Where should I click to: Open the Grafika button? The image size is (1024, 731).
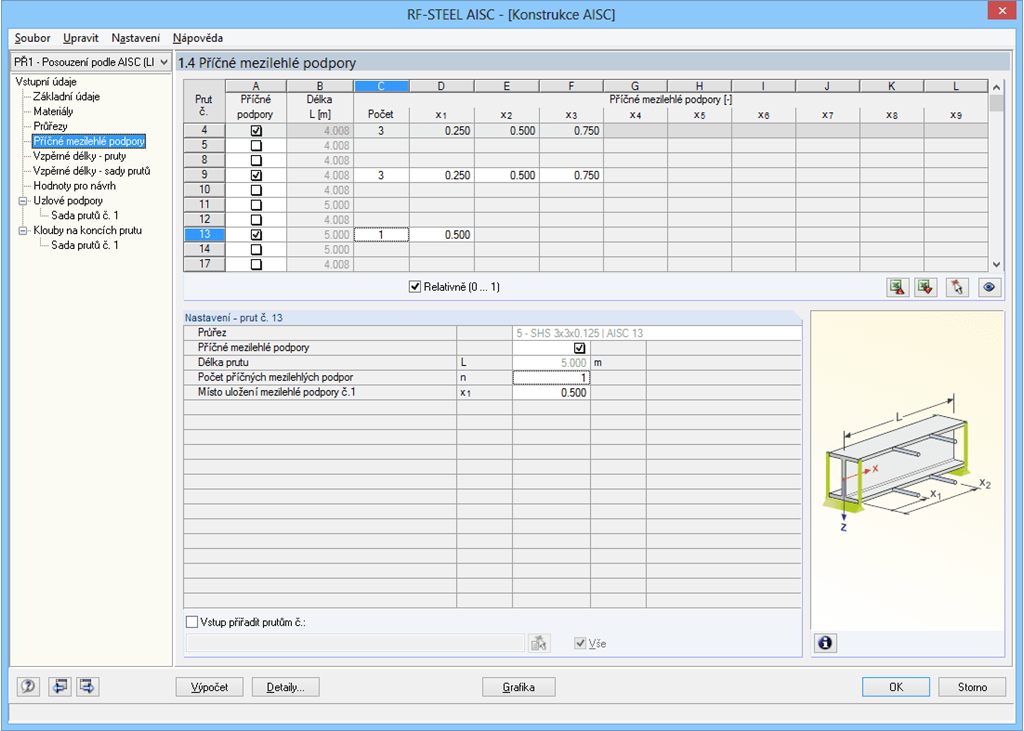[519, 687]
